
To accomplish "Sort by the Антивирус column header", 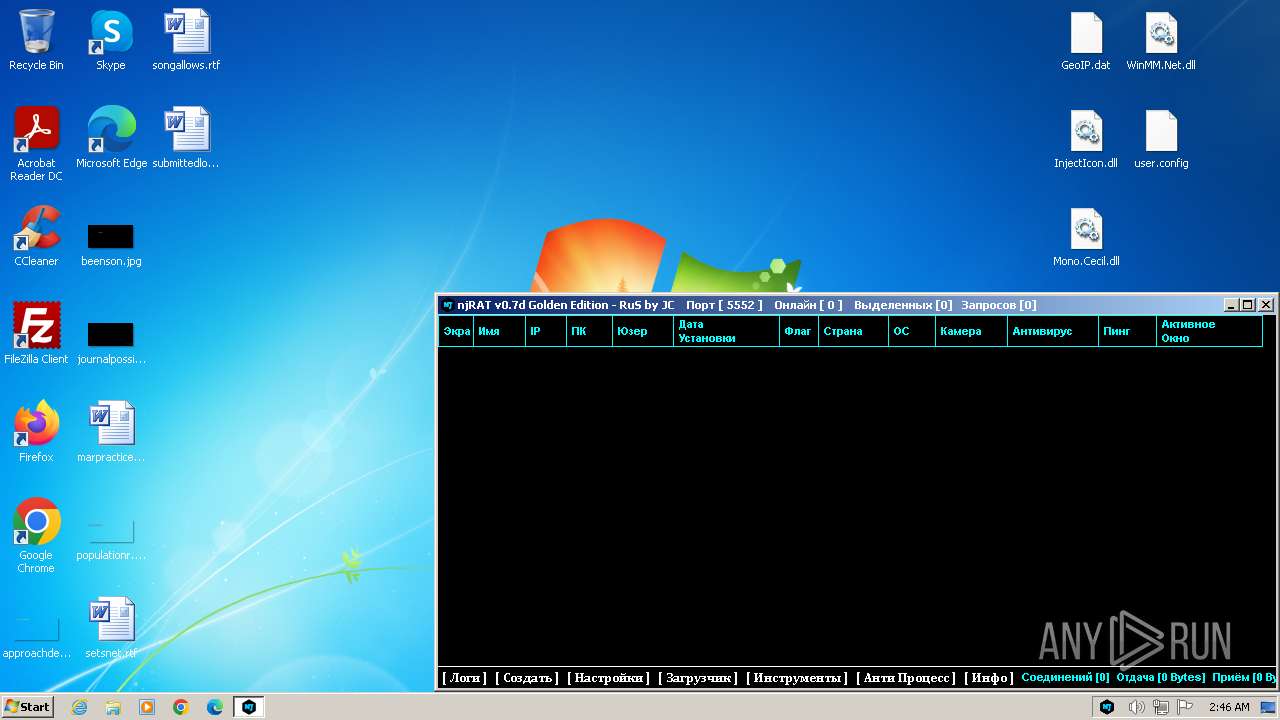I will tap(1053, 331).
